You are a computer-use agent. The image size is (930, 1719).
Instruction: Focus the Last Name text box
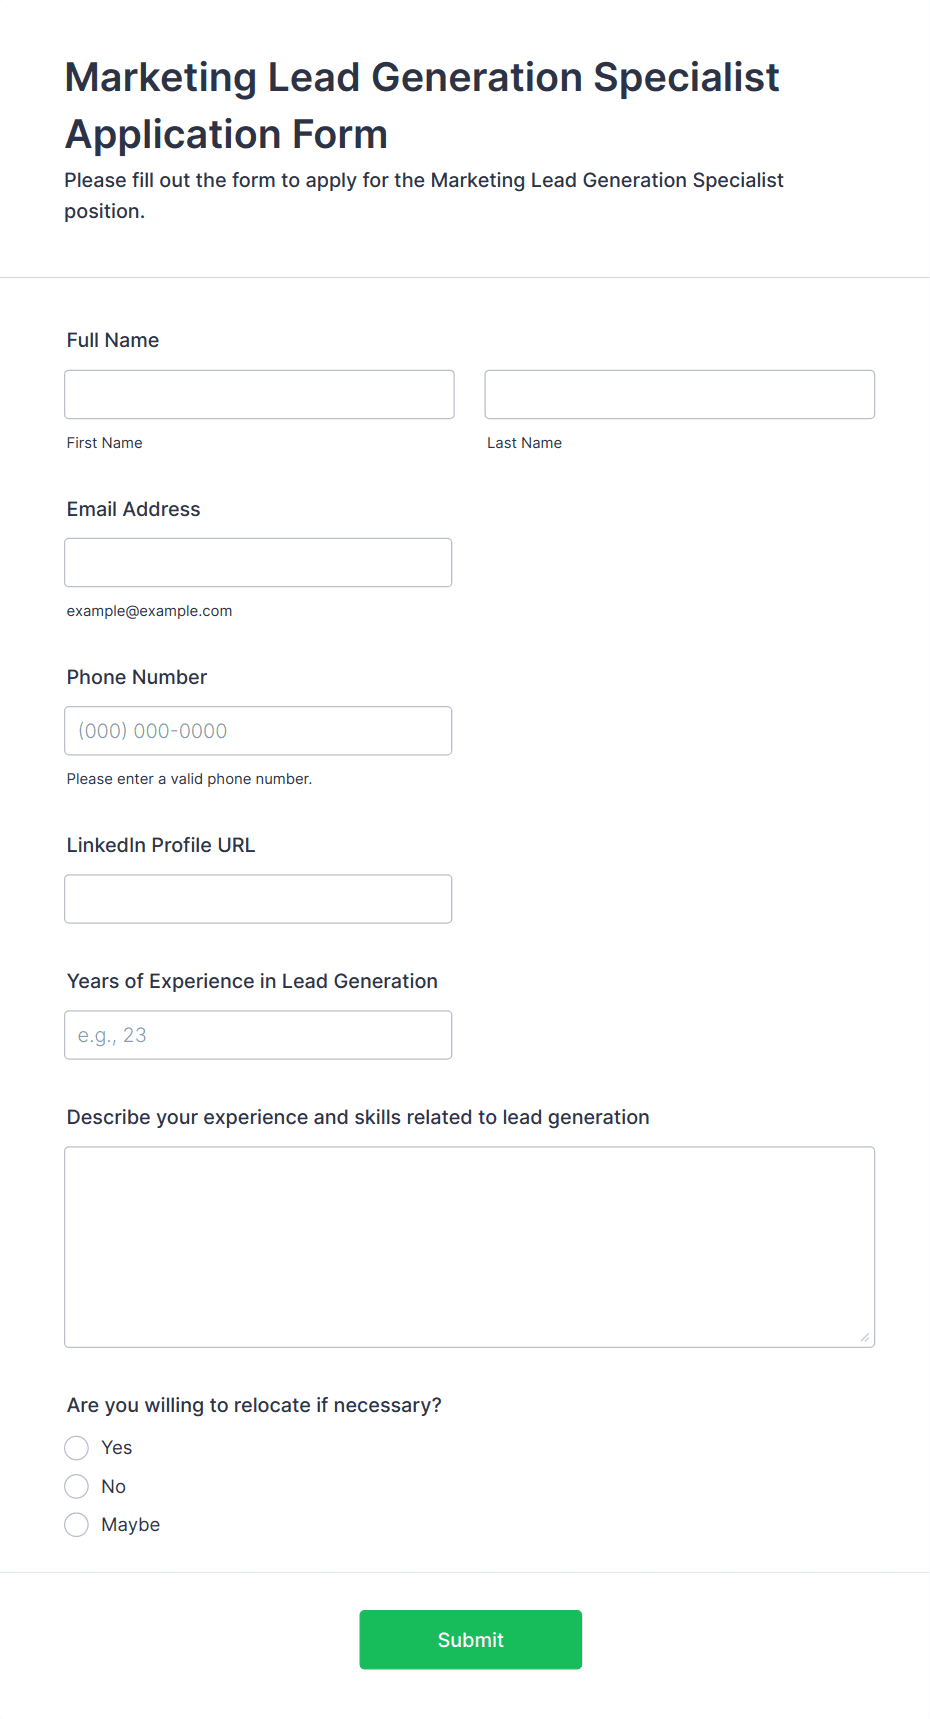[679, 394]
